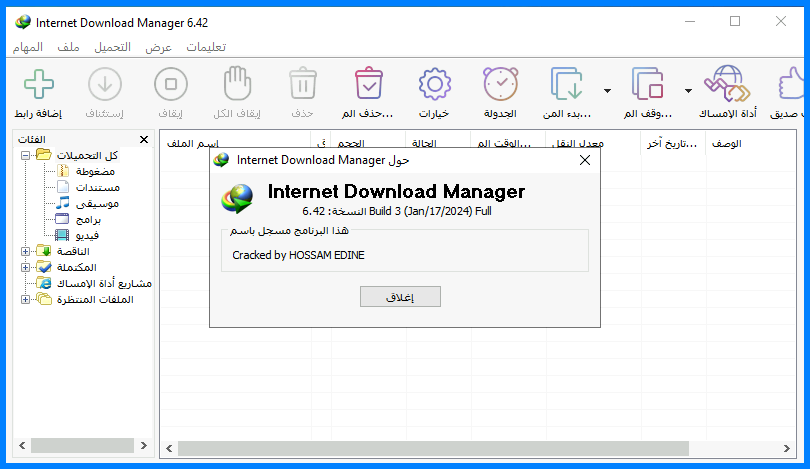Close the About dialog with X

(585, 160)
